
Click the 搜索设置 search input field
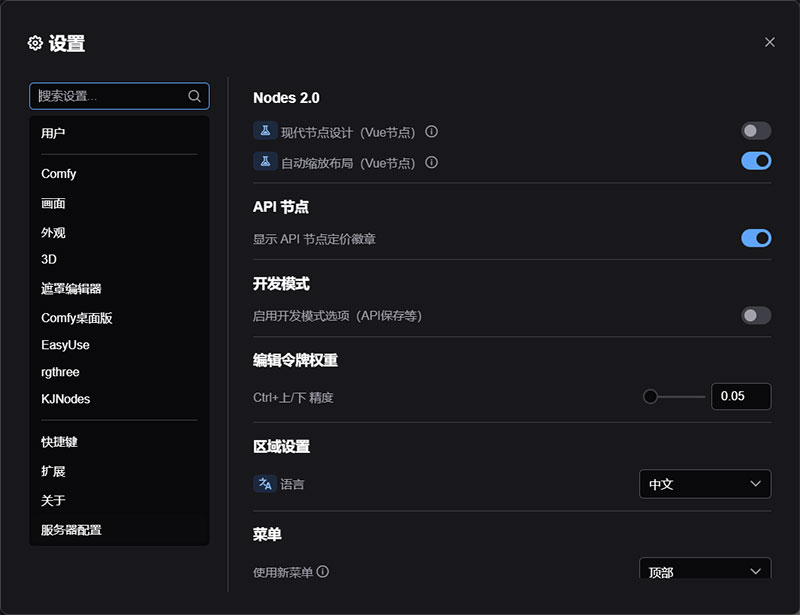click(x=110, y=96)
